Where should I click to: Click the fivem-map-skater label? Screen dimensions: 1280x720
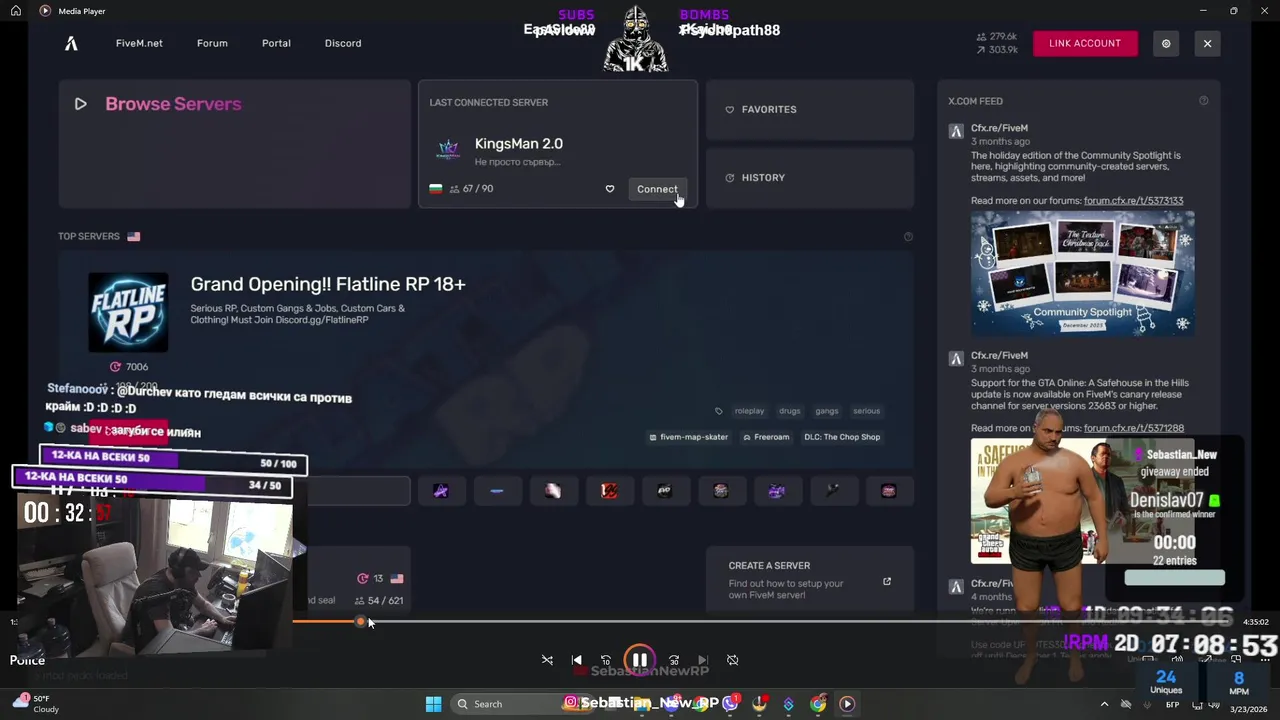coord(688,437)
